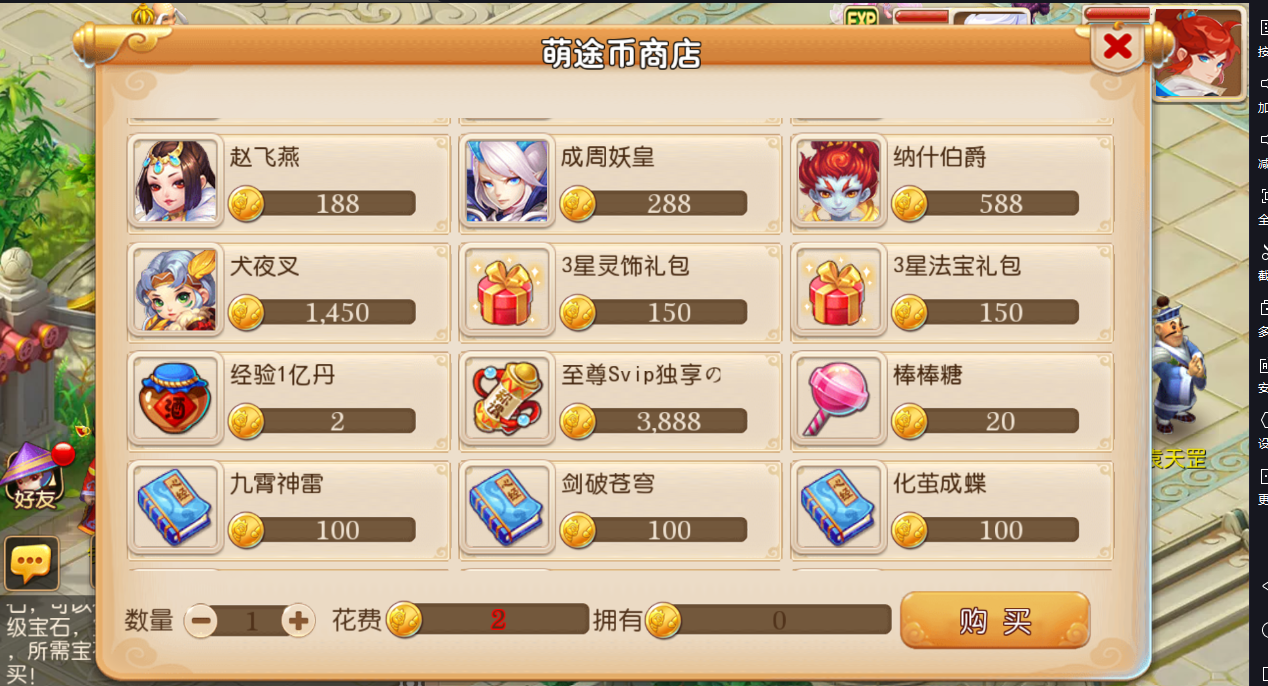Choose the 3星灵饰礼包 gift box icon
The image size is (1268, 686).
tap(507, 290)
